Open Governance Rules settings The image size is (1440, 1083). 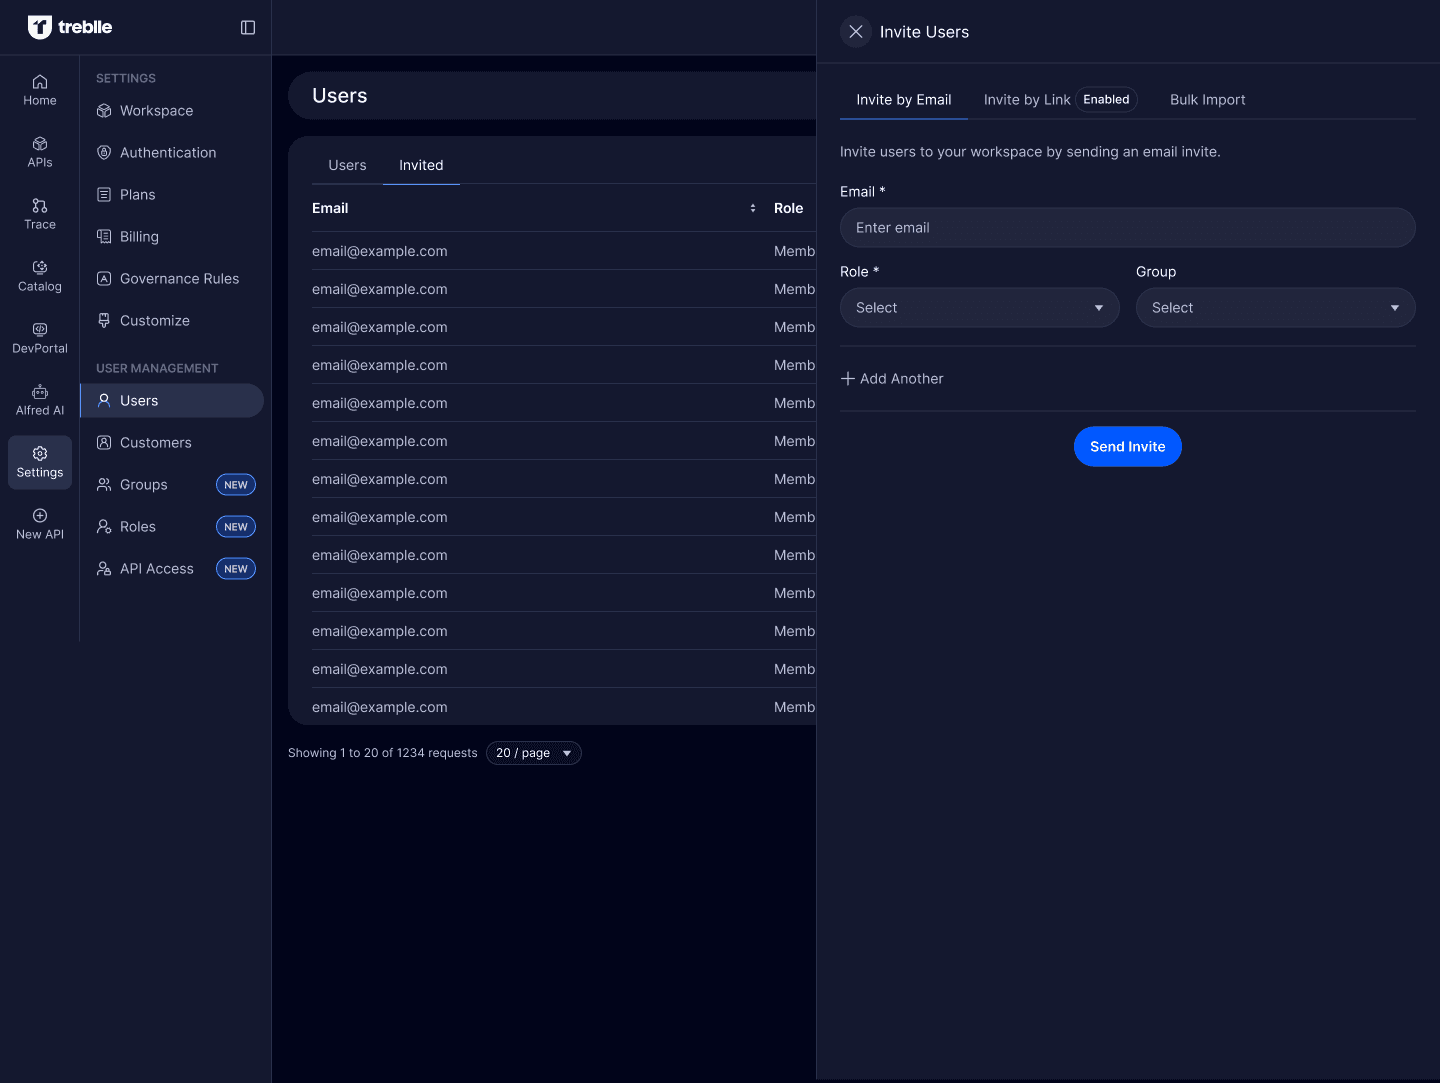pyautogui.click(x=179, y=279)
